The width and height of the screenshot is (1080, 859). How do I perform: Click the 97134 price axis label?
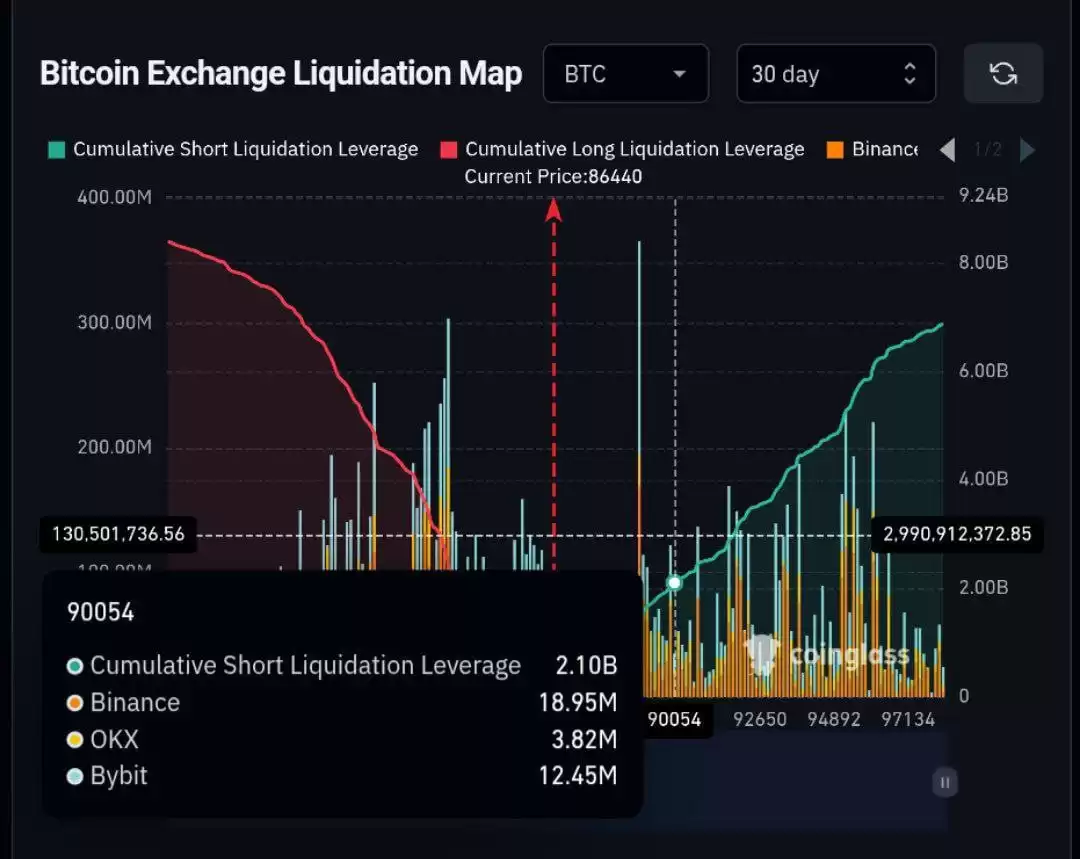click(x=908, y=720)
